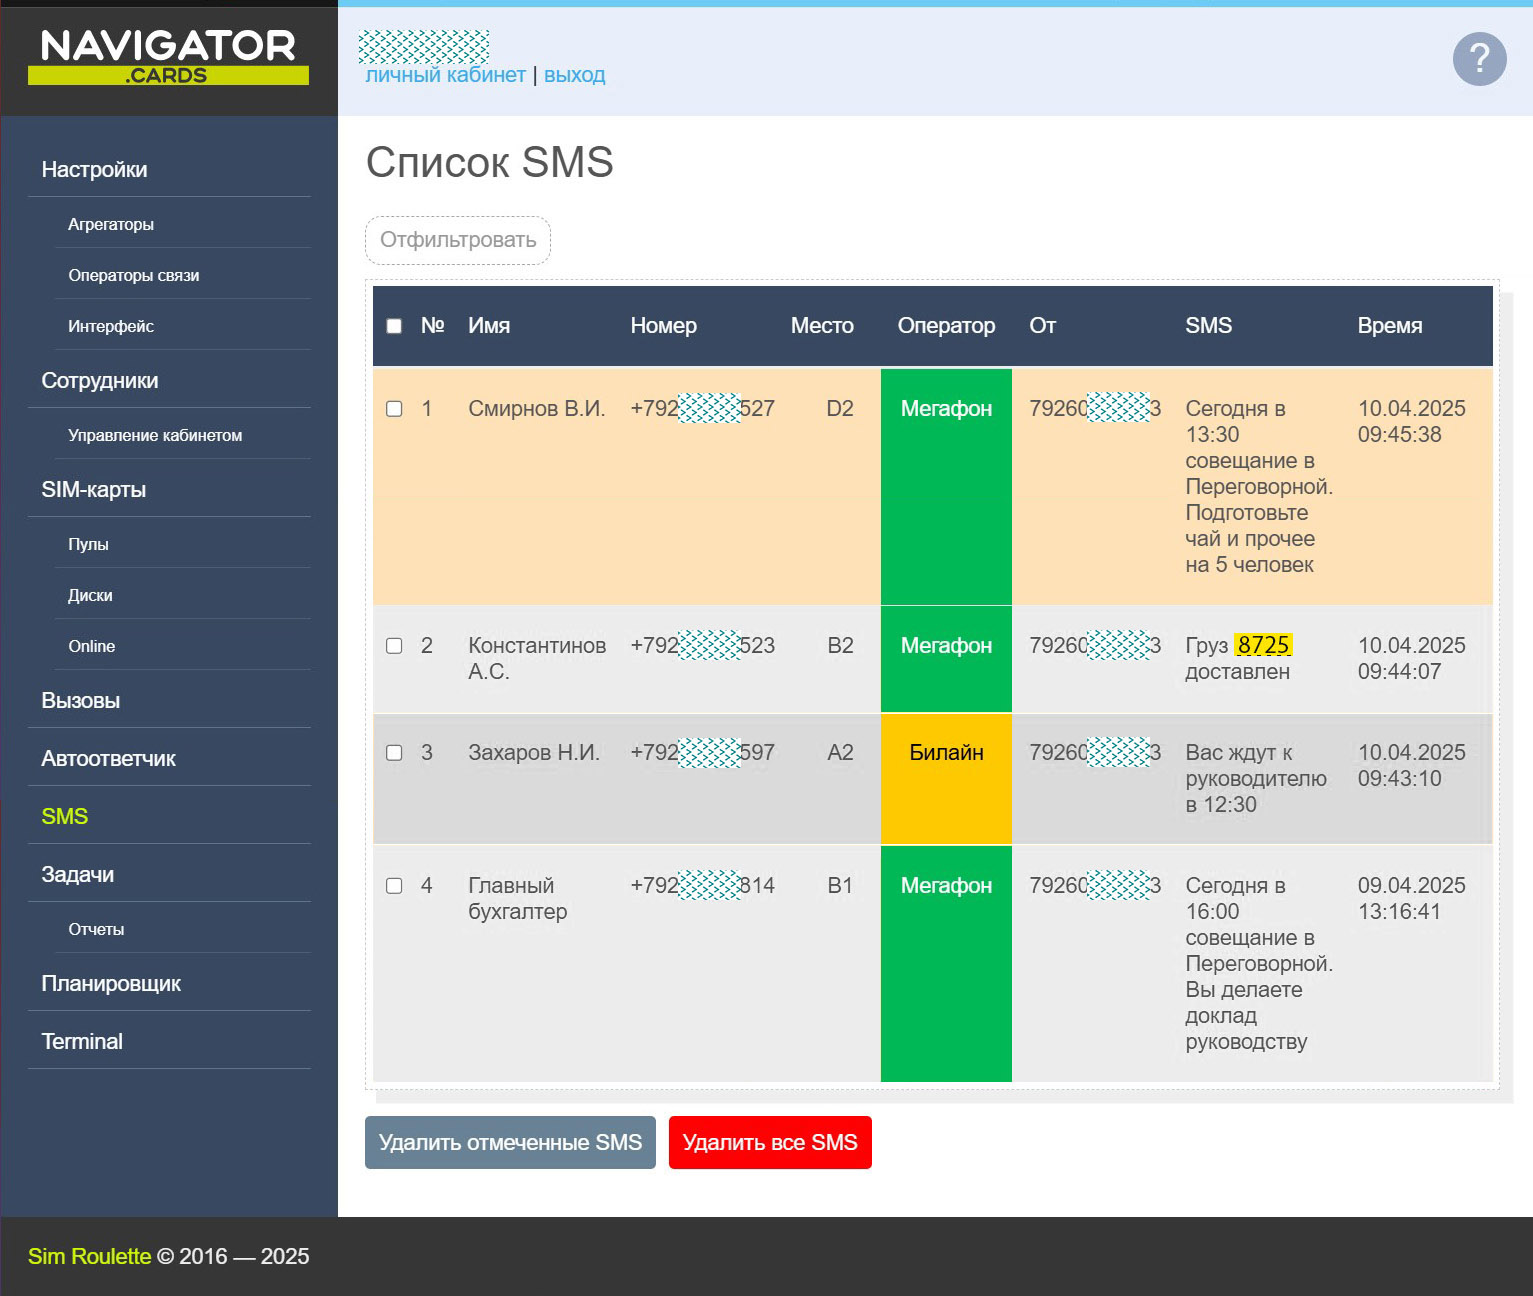Check the box for Смирнов В.И. row
Image resolution: width=1533 pixels, height=1296 pixels.
click(x=394, y=409)
